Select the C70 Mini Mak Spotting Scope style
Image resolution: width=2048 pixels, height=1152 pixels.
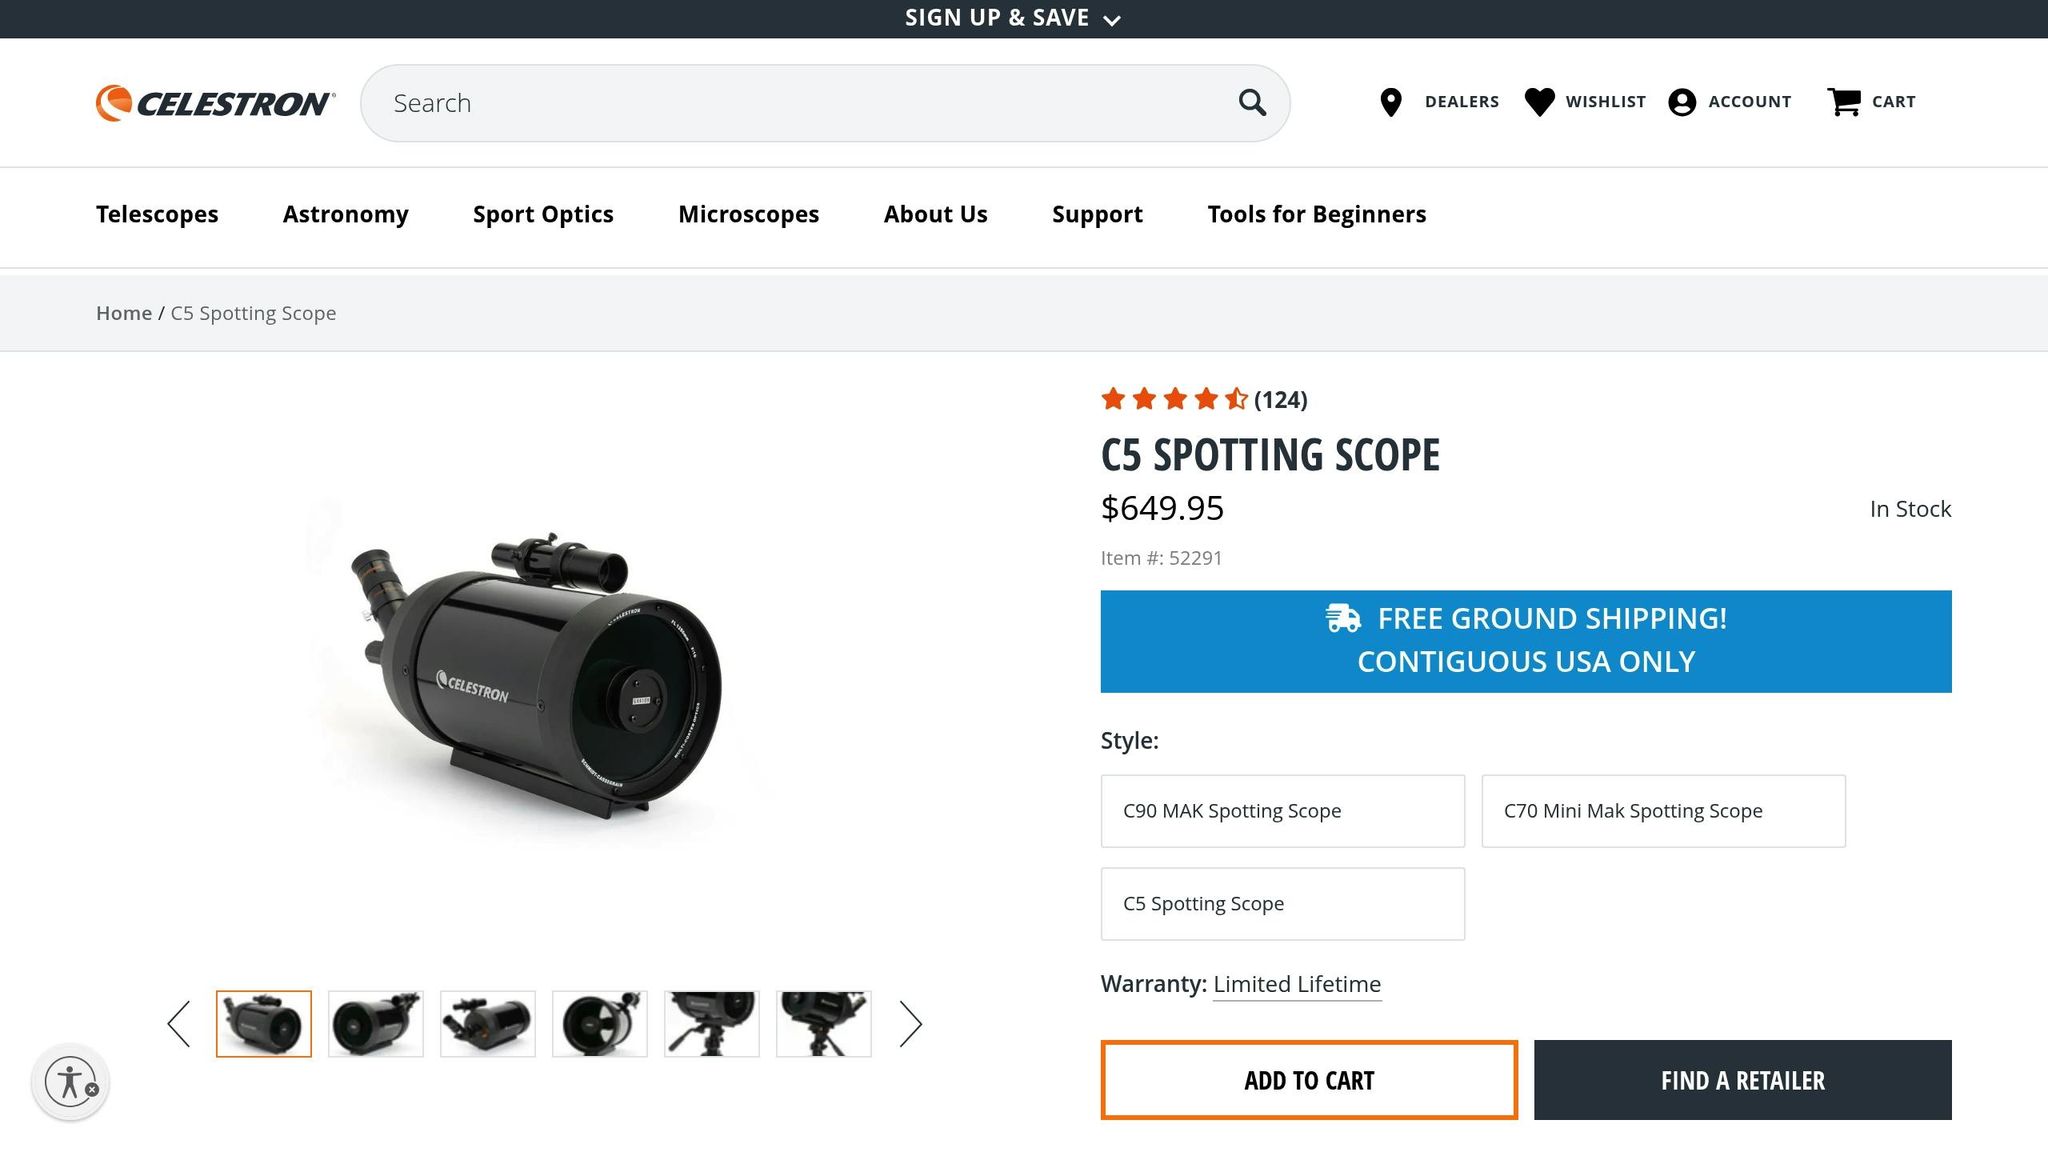coord(1663,811)
